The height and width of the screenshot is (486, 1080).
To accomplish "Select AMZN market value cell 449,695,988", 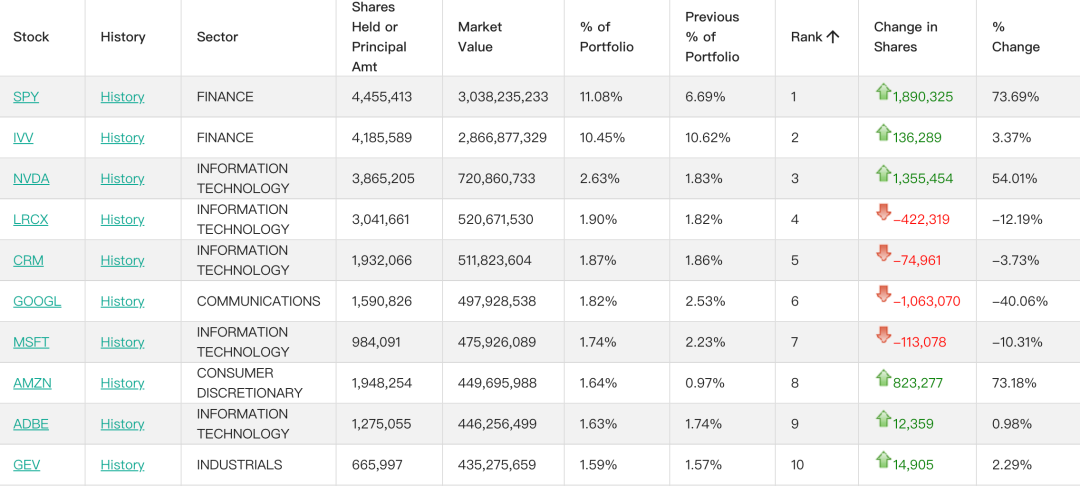I will (498, 383).
